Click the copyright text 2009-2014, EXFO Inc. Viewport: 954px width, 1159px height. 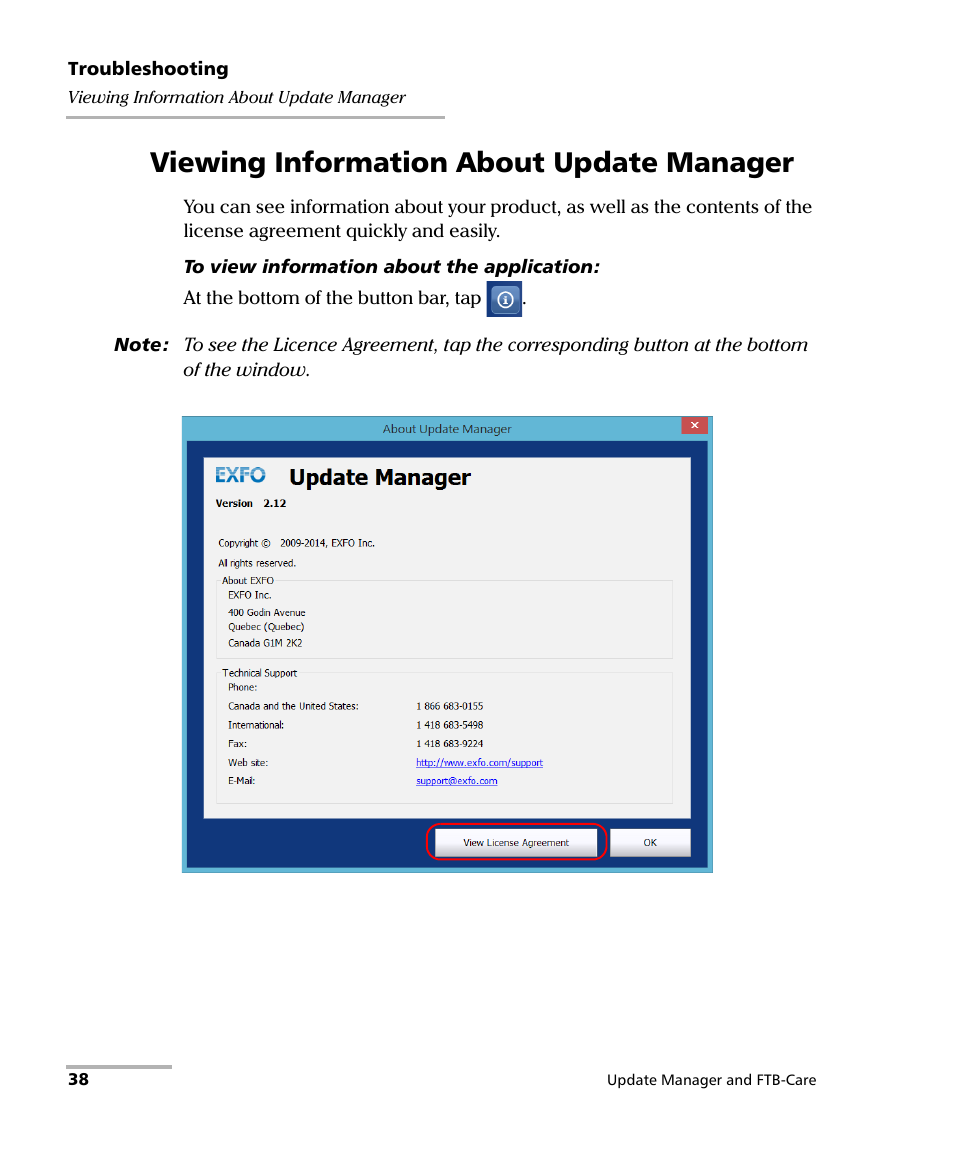[x=327, y=543]
